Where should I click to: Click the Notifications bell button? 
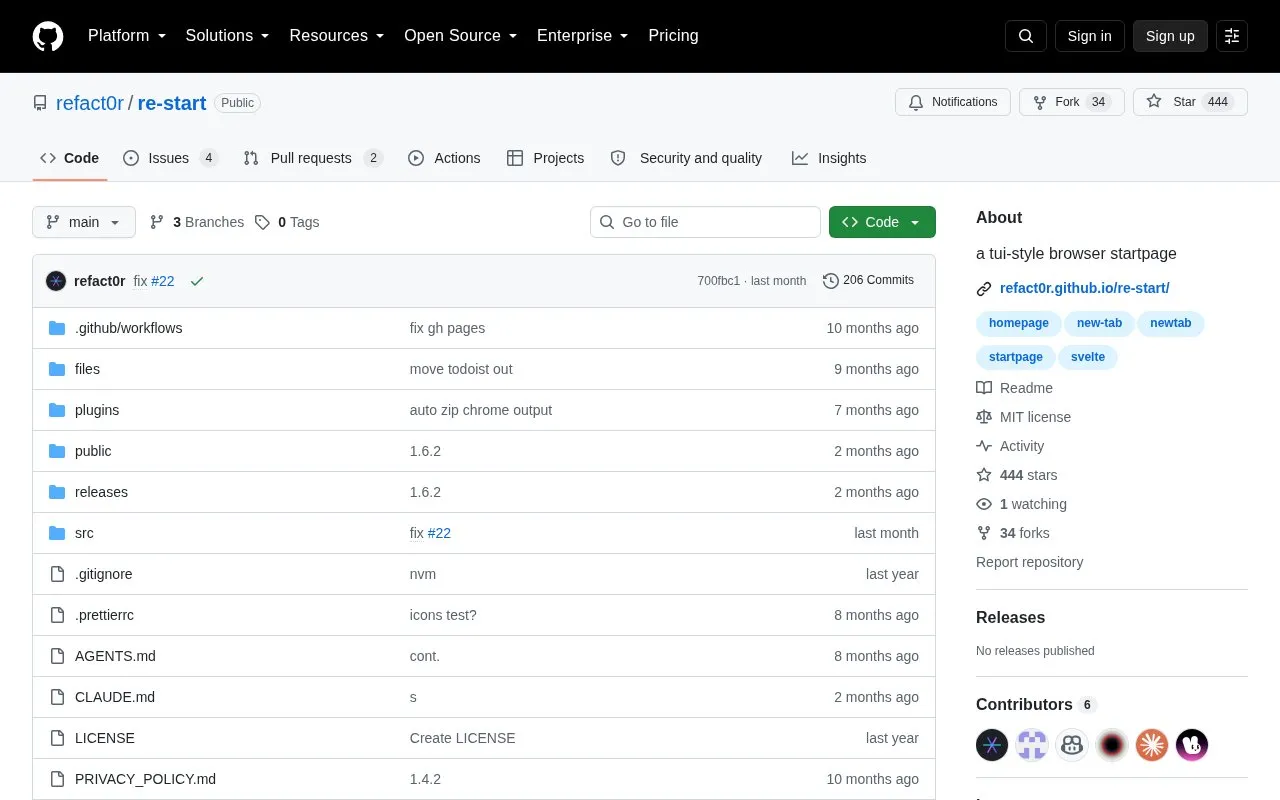tap(953, 102)
